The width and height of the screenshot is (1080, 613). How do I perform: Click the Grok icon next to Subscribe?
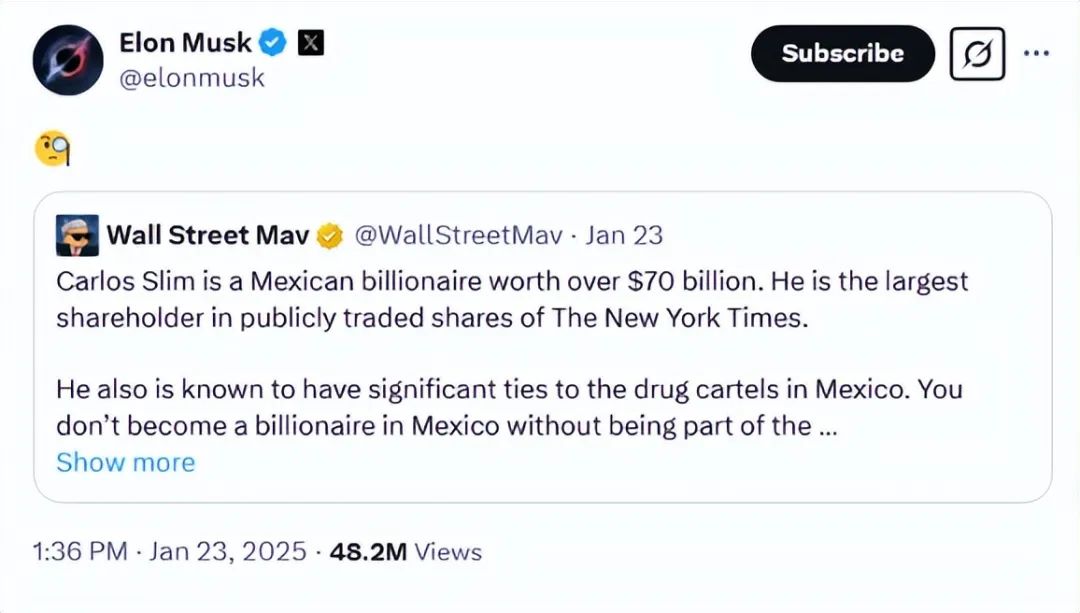click(x=977, y=54)
